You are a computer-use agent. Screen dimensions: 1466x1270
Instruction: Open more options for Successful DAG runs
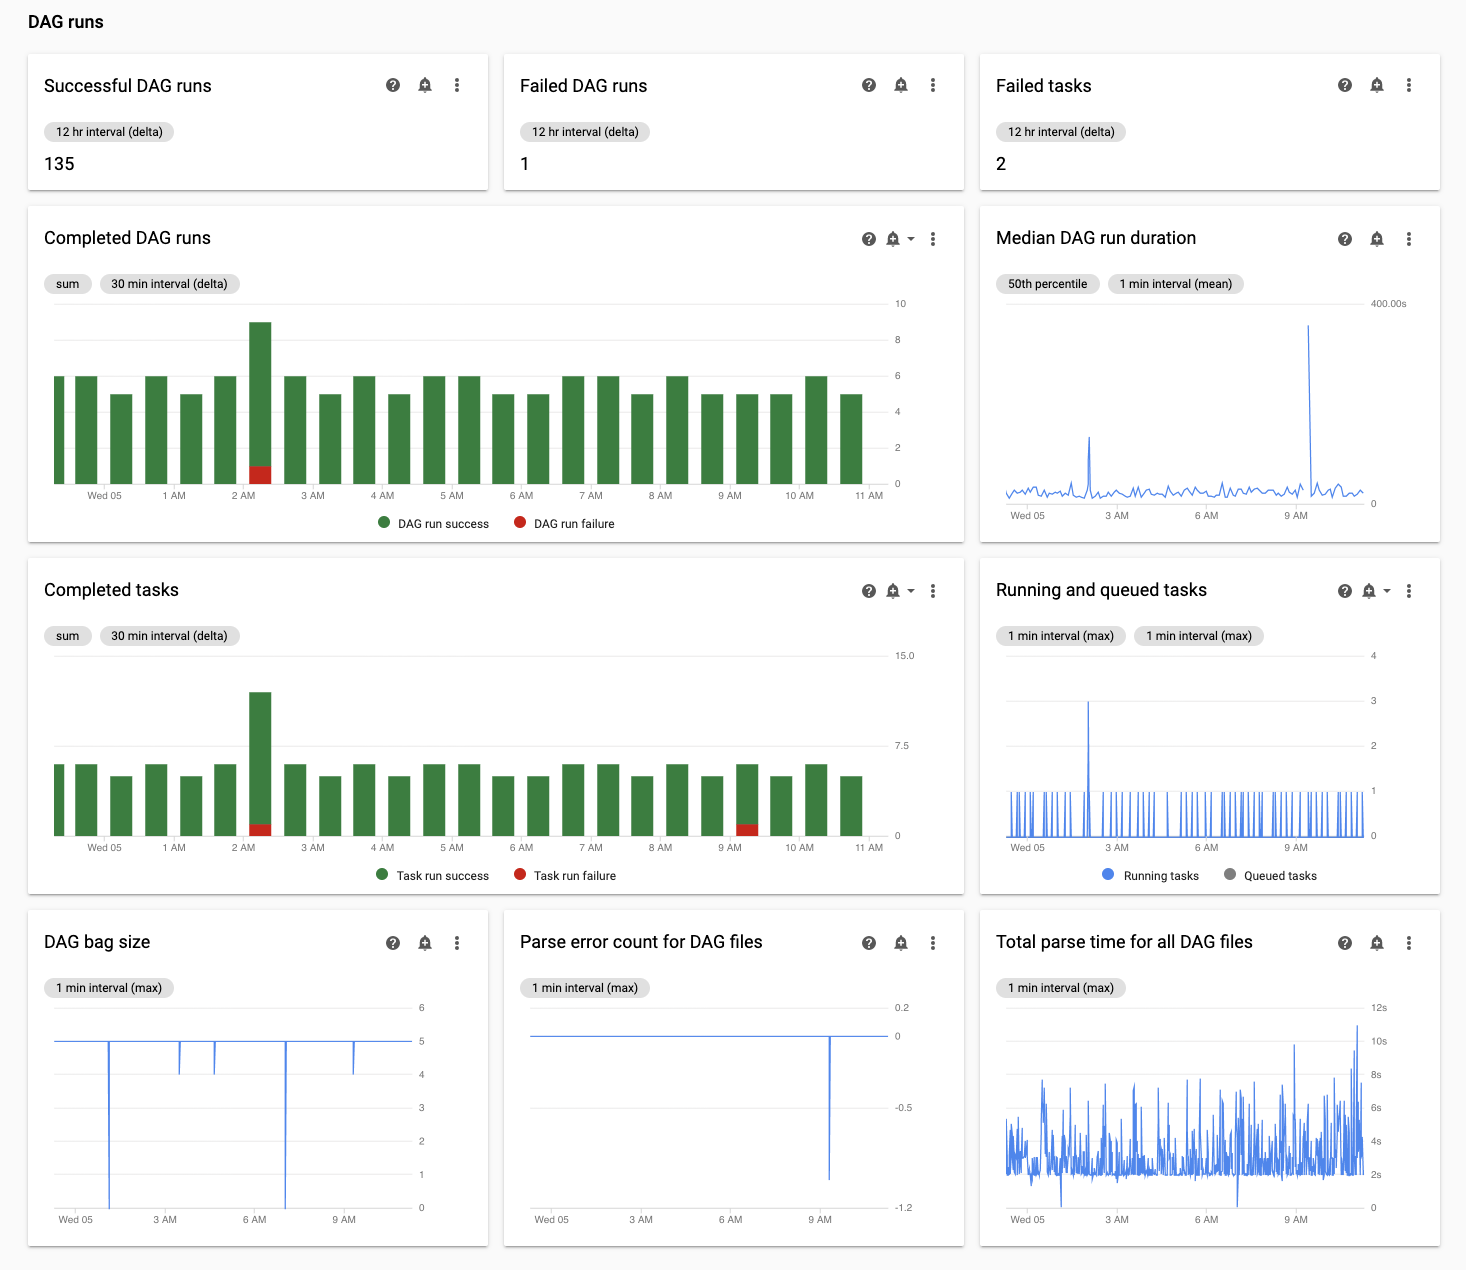(457, 85)
